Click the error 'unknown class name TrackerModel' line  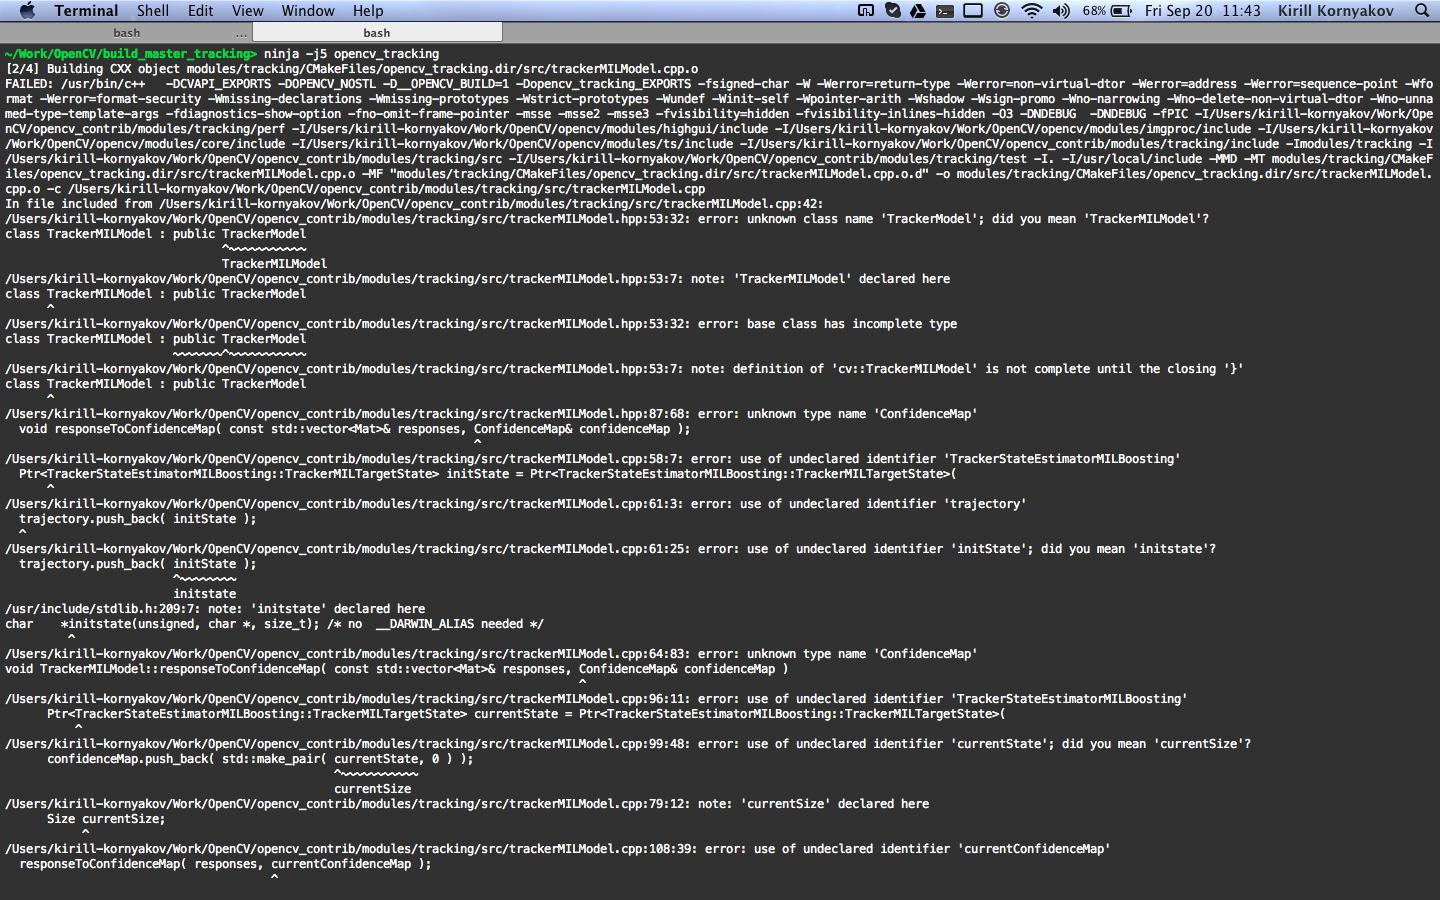(x=607, y=219)
